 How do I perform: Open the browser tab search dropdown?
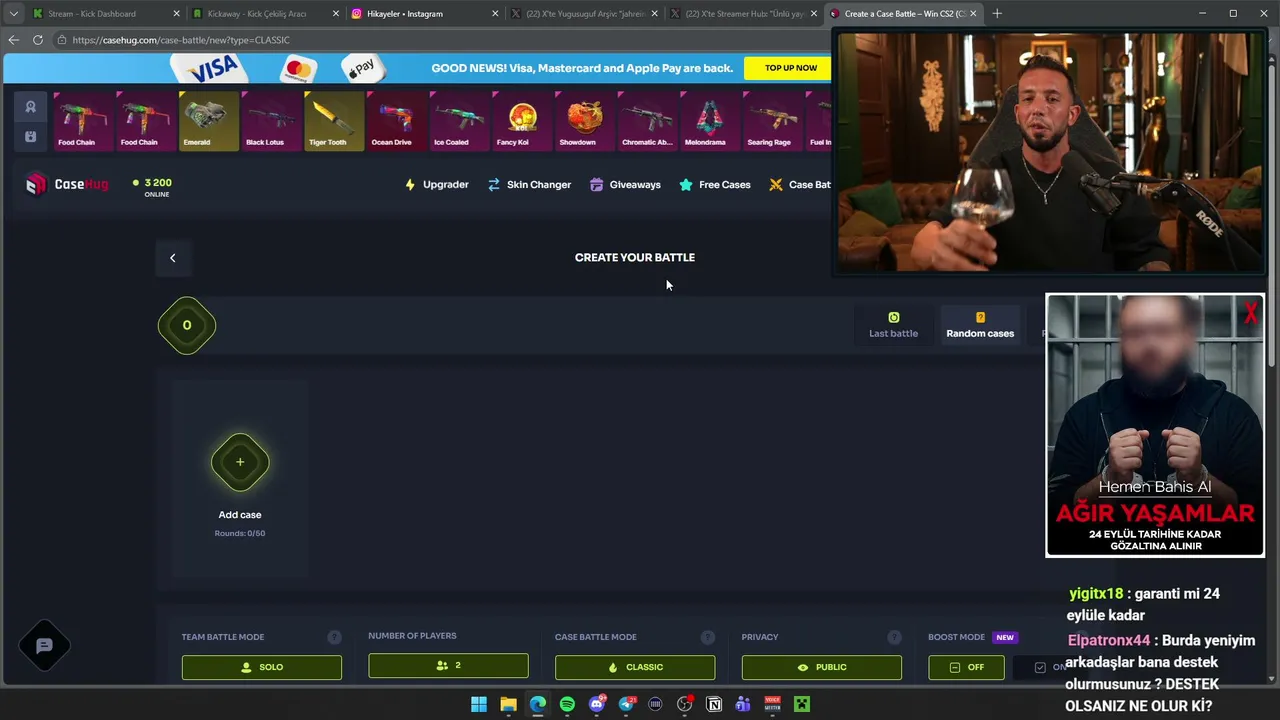click(13, 14)
